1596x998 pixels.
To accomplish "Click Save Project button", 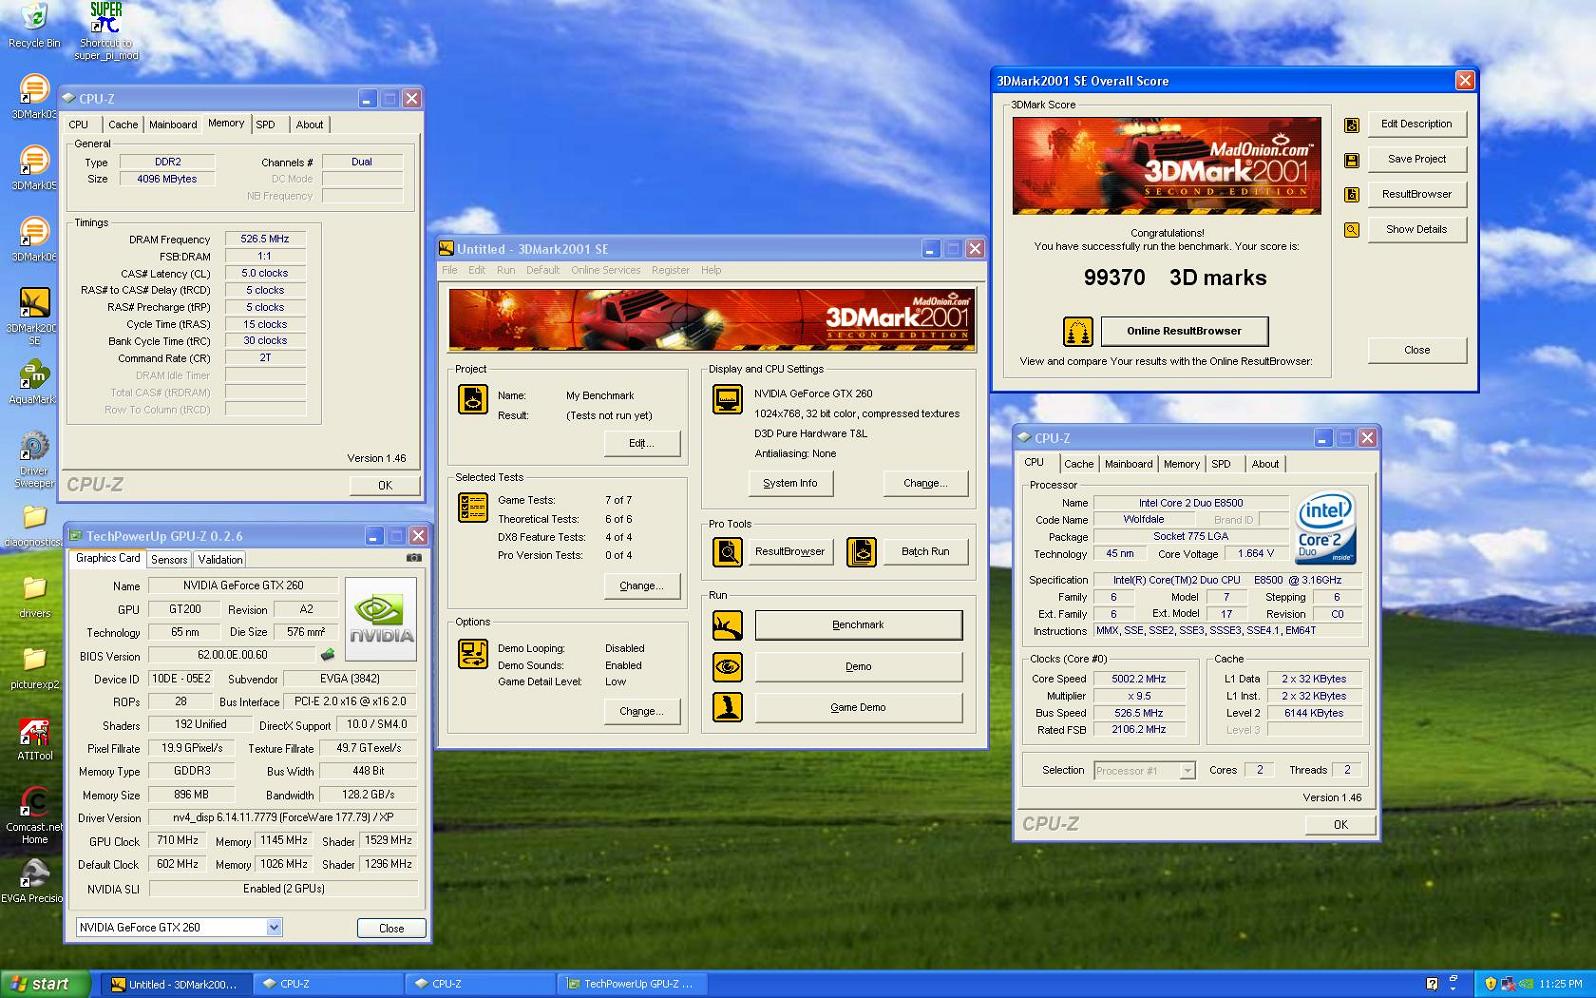I will (1417, 159).
